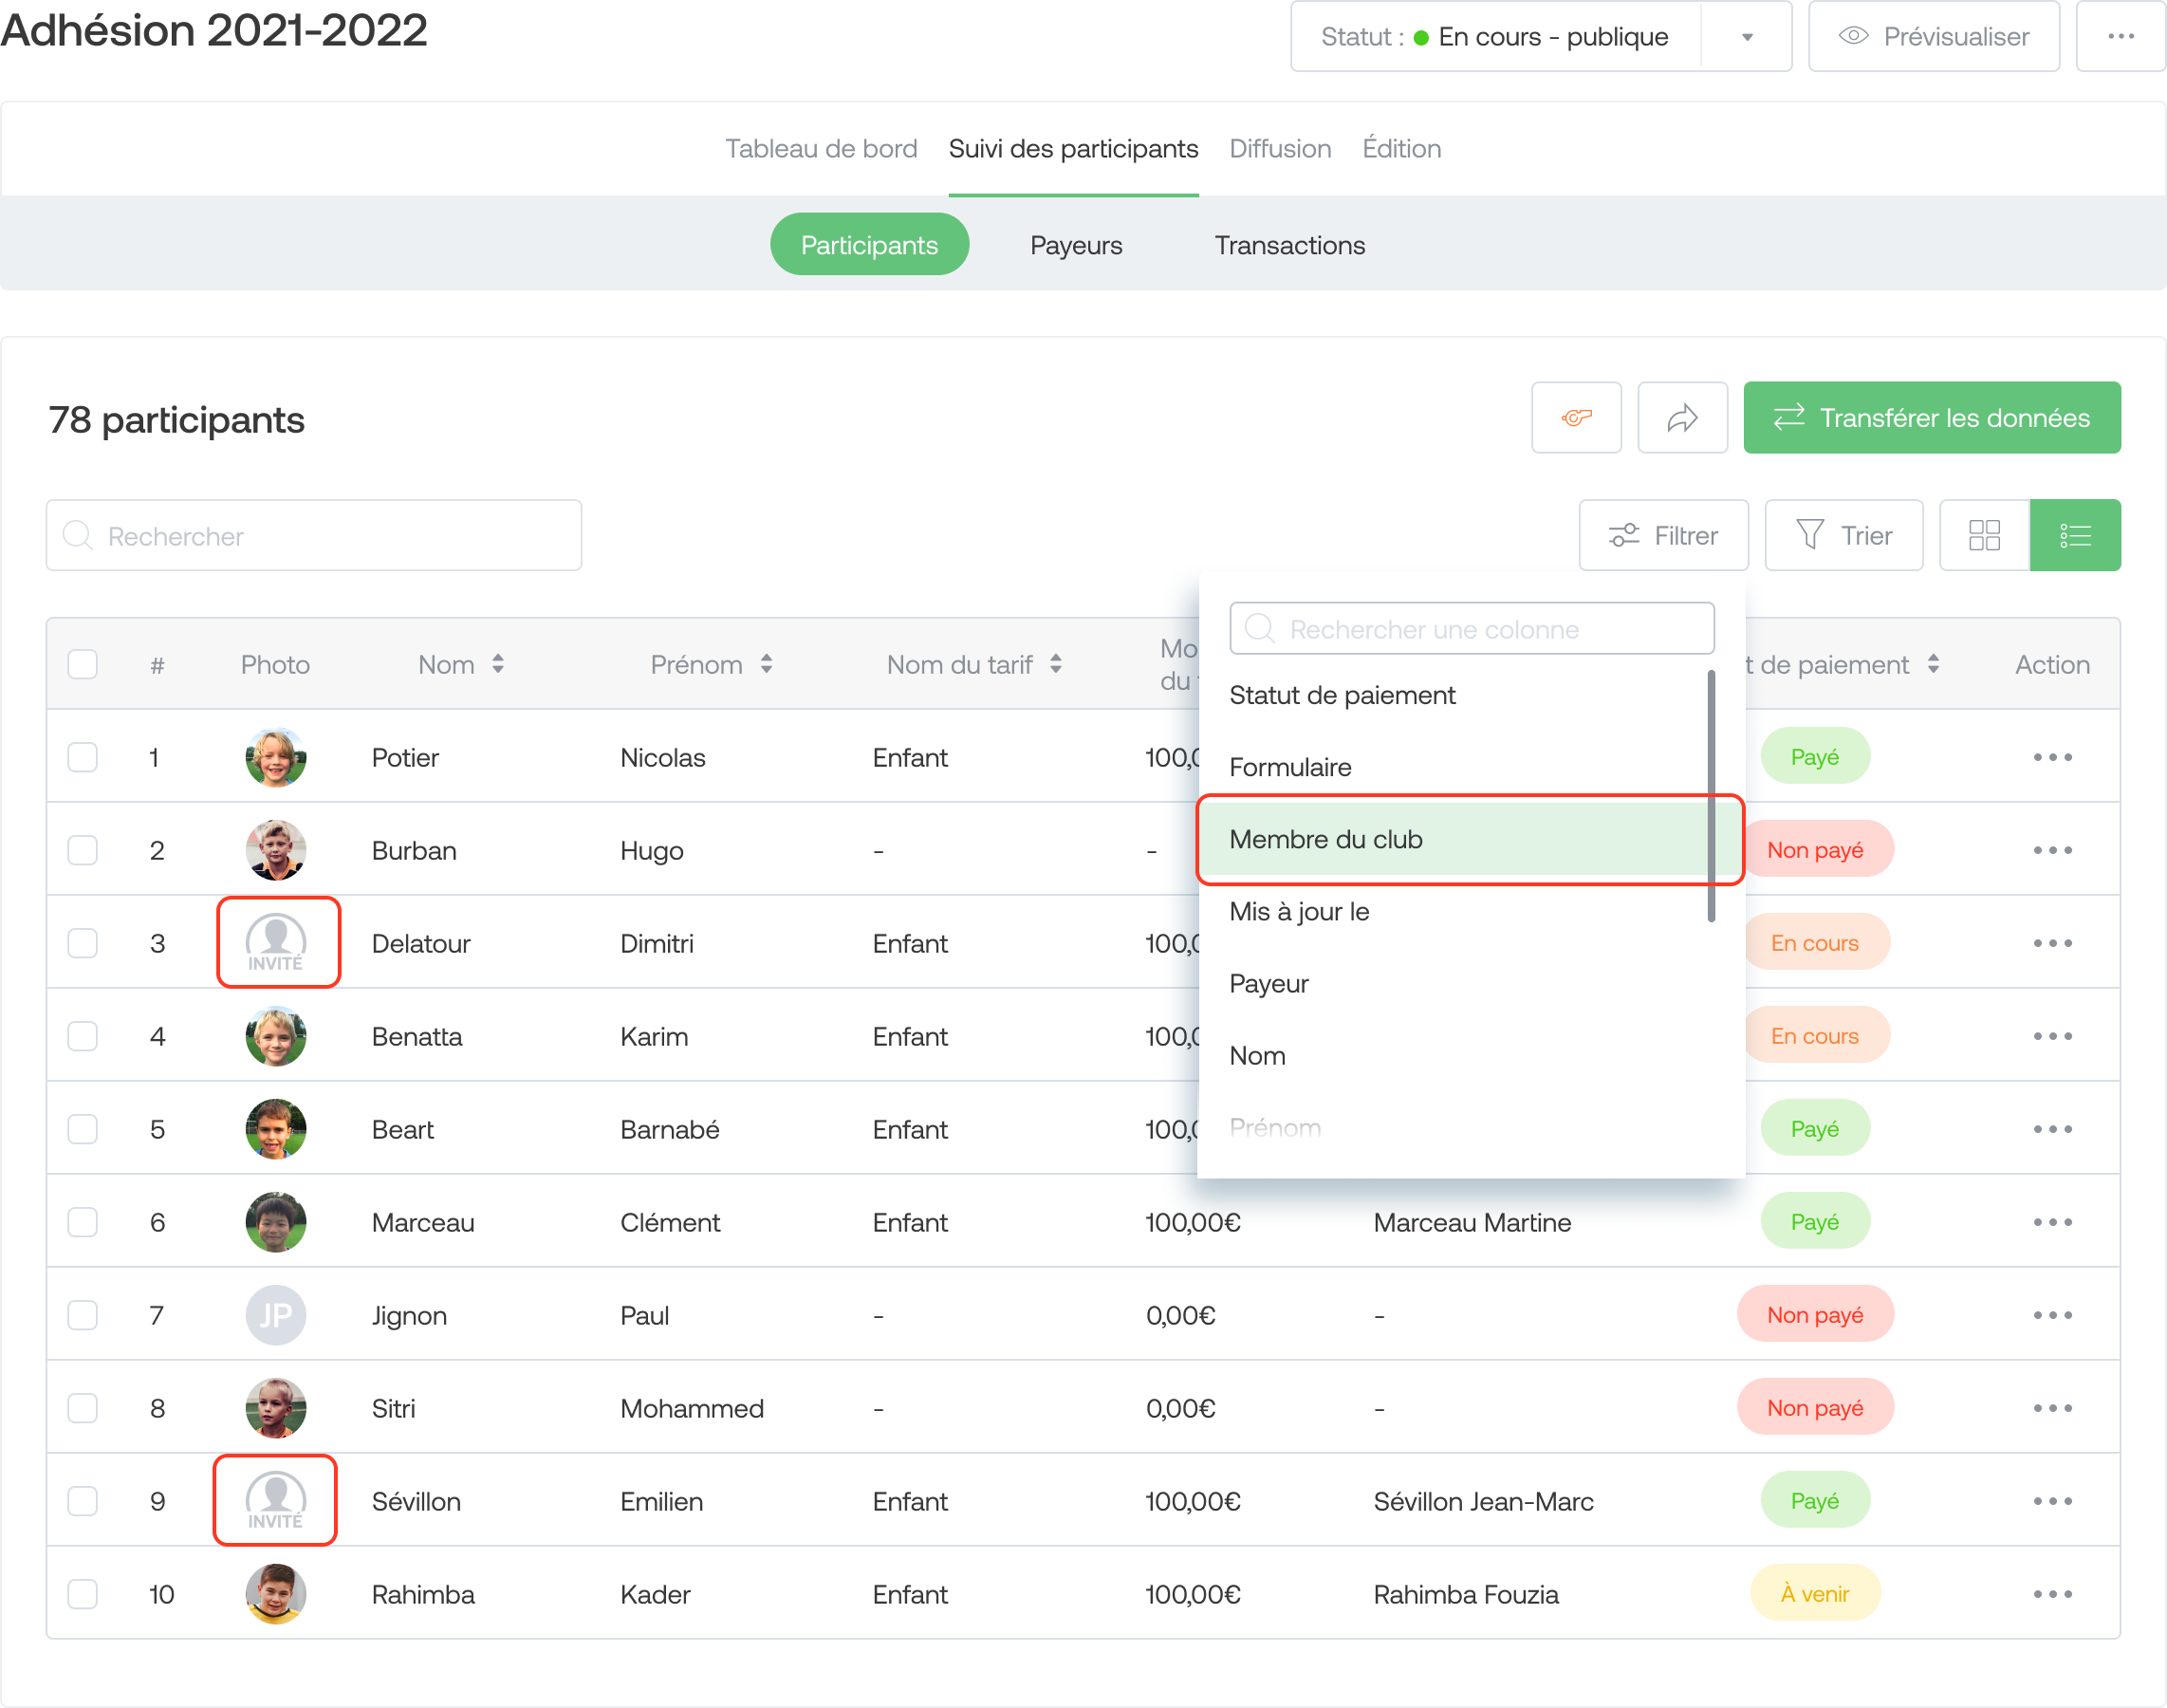Click Transférer les données button

pyautogui.click(x=1931, y=417)
